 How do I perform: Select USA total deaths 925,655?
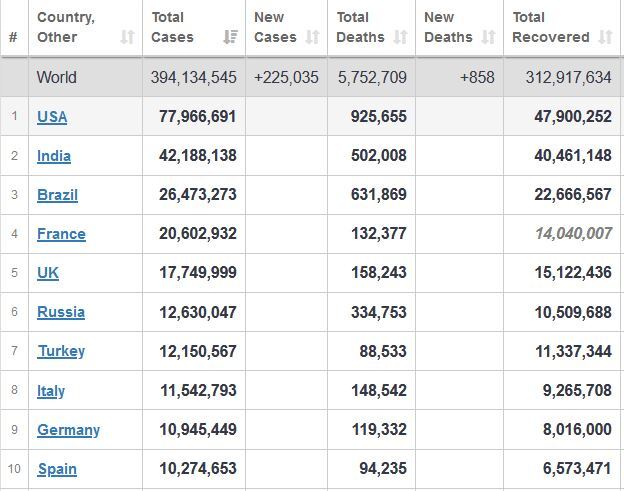[379, 117]
